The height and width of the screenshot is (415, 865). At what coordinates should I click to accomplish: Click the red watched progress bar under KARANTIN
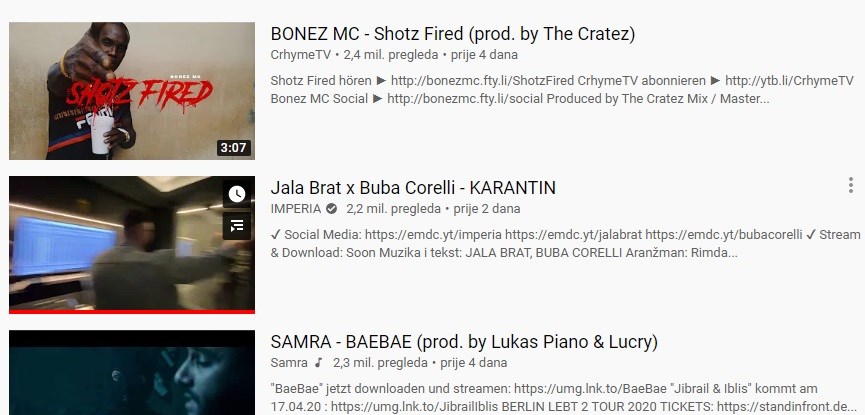(132, 312)
